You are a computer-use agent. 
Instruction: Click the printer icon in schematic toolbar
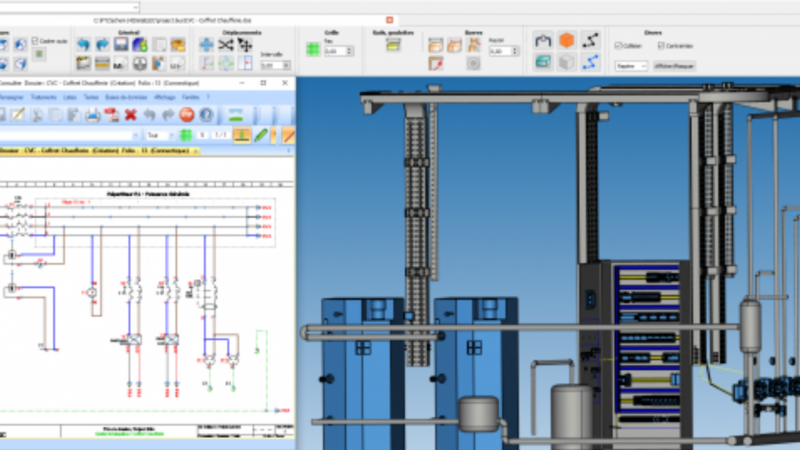coord(93,115)
